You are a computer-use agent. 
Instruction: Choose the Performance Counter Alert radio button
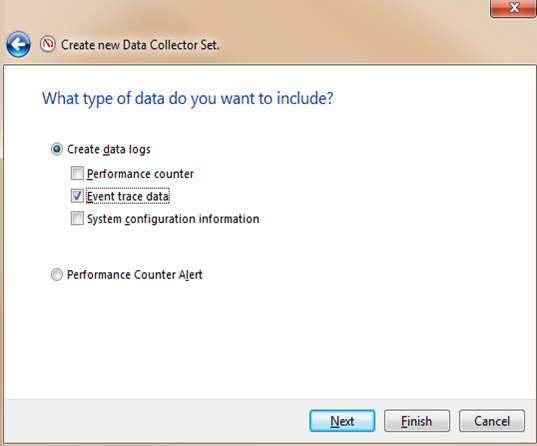pos(57,275)
